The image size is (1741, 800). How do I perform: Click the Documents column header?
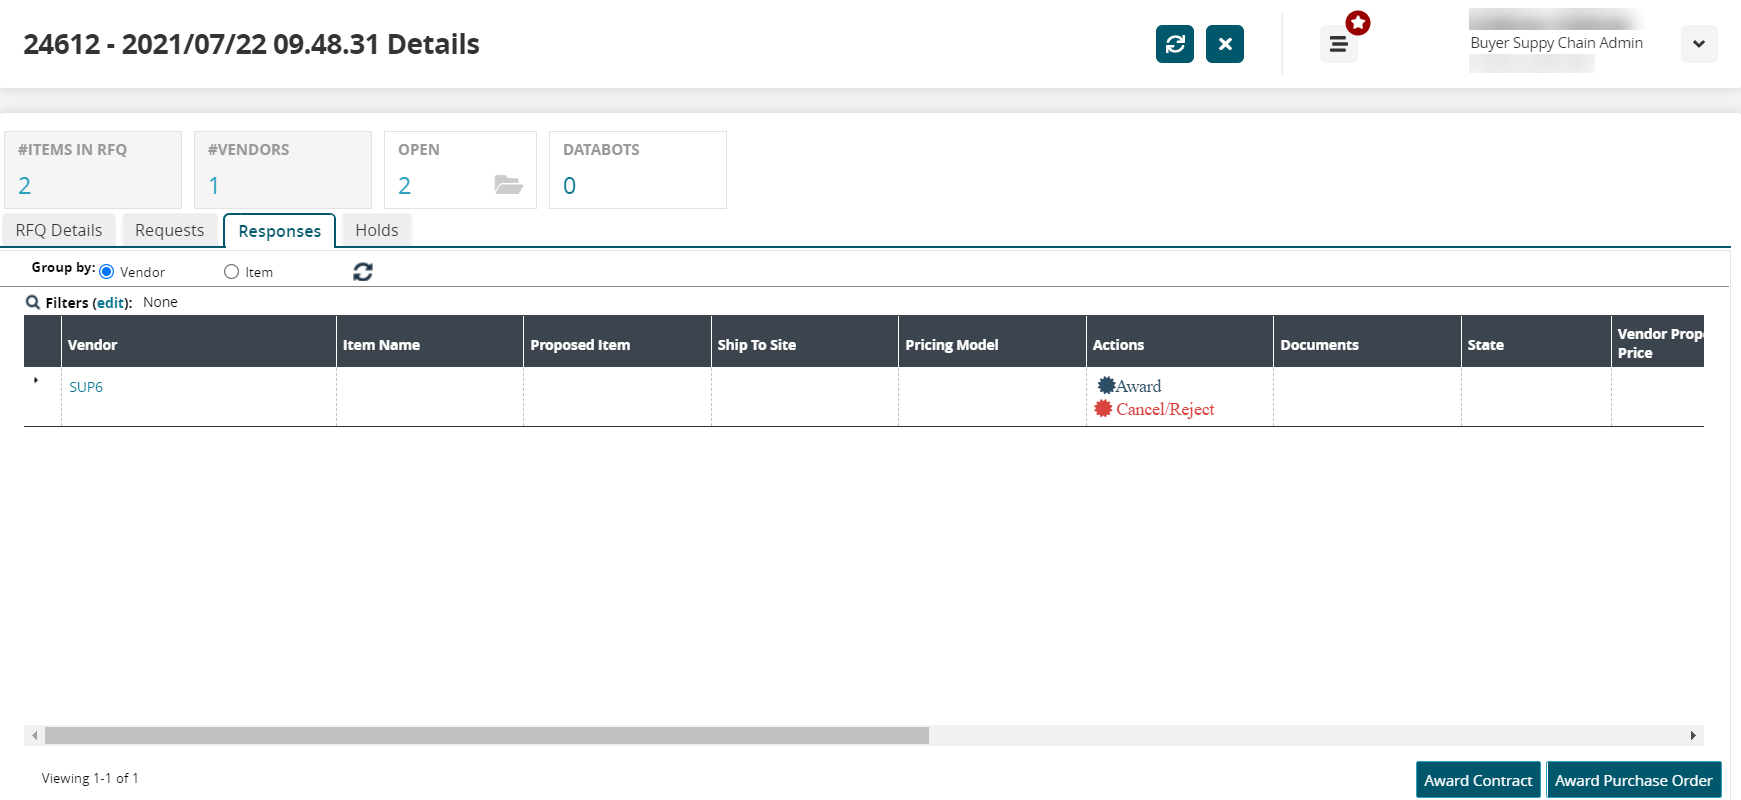[x=1367, y=342]
